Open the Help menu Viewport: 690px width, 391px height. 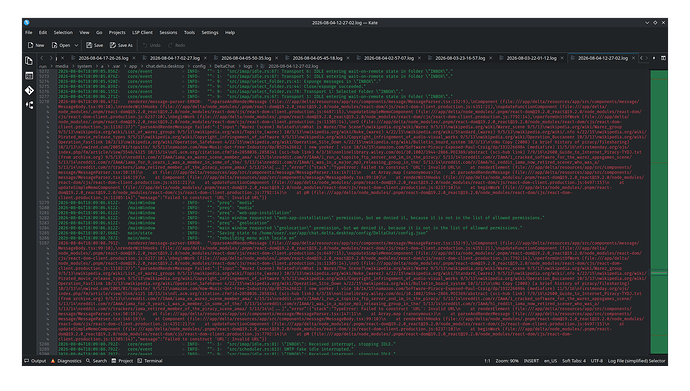click(230, 33)
